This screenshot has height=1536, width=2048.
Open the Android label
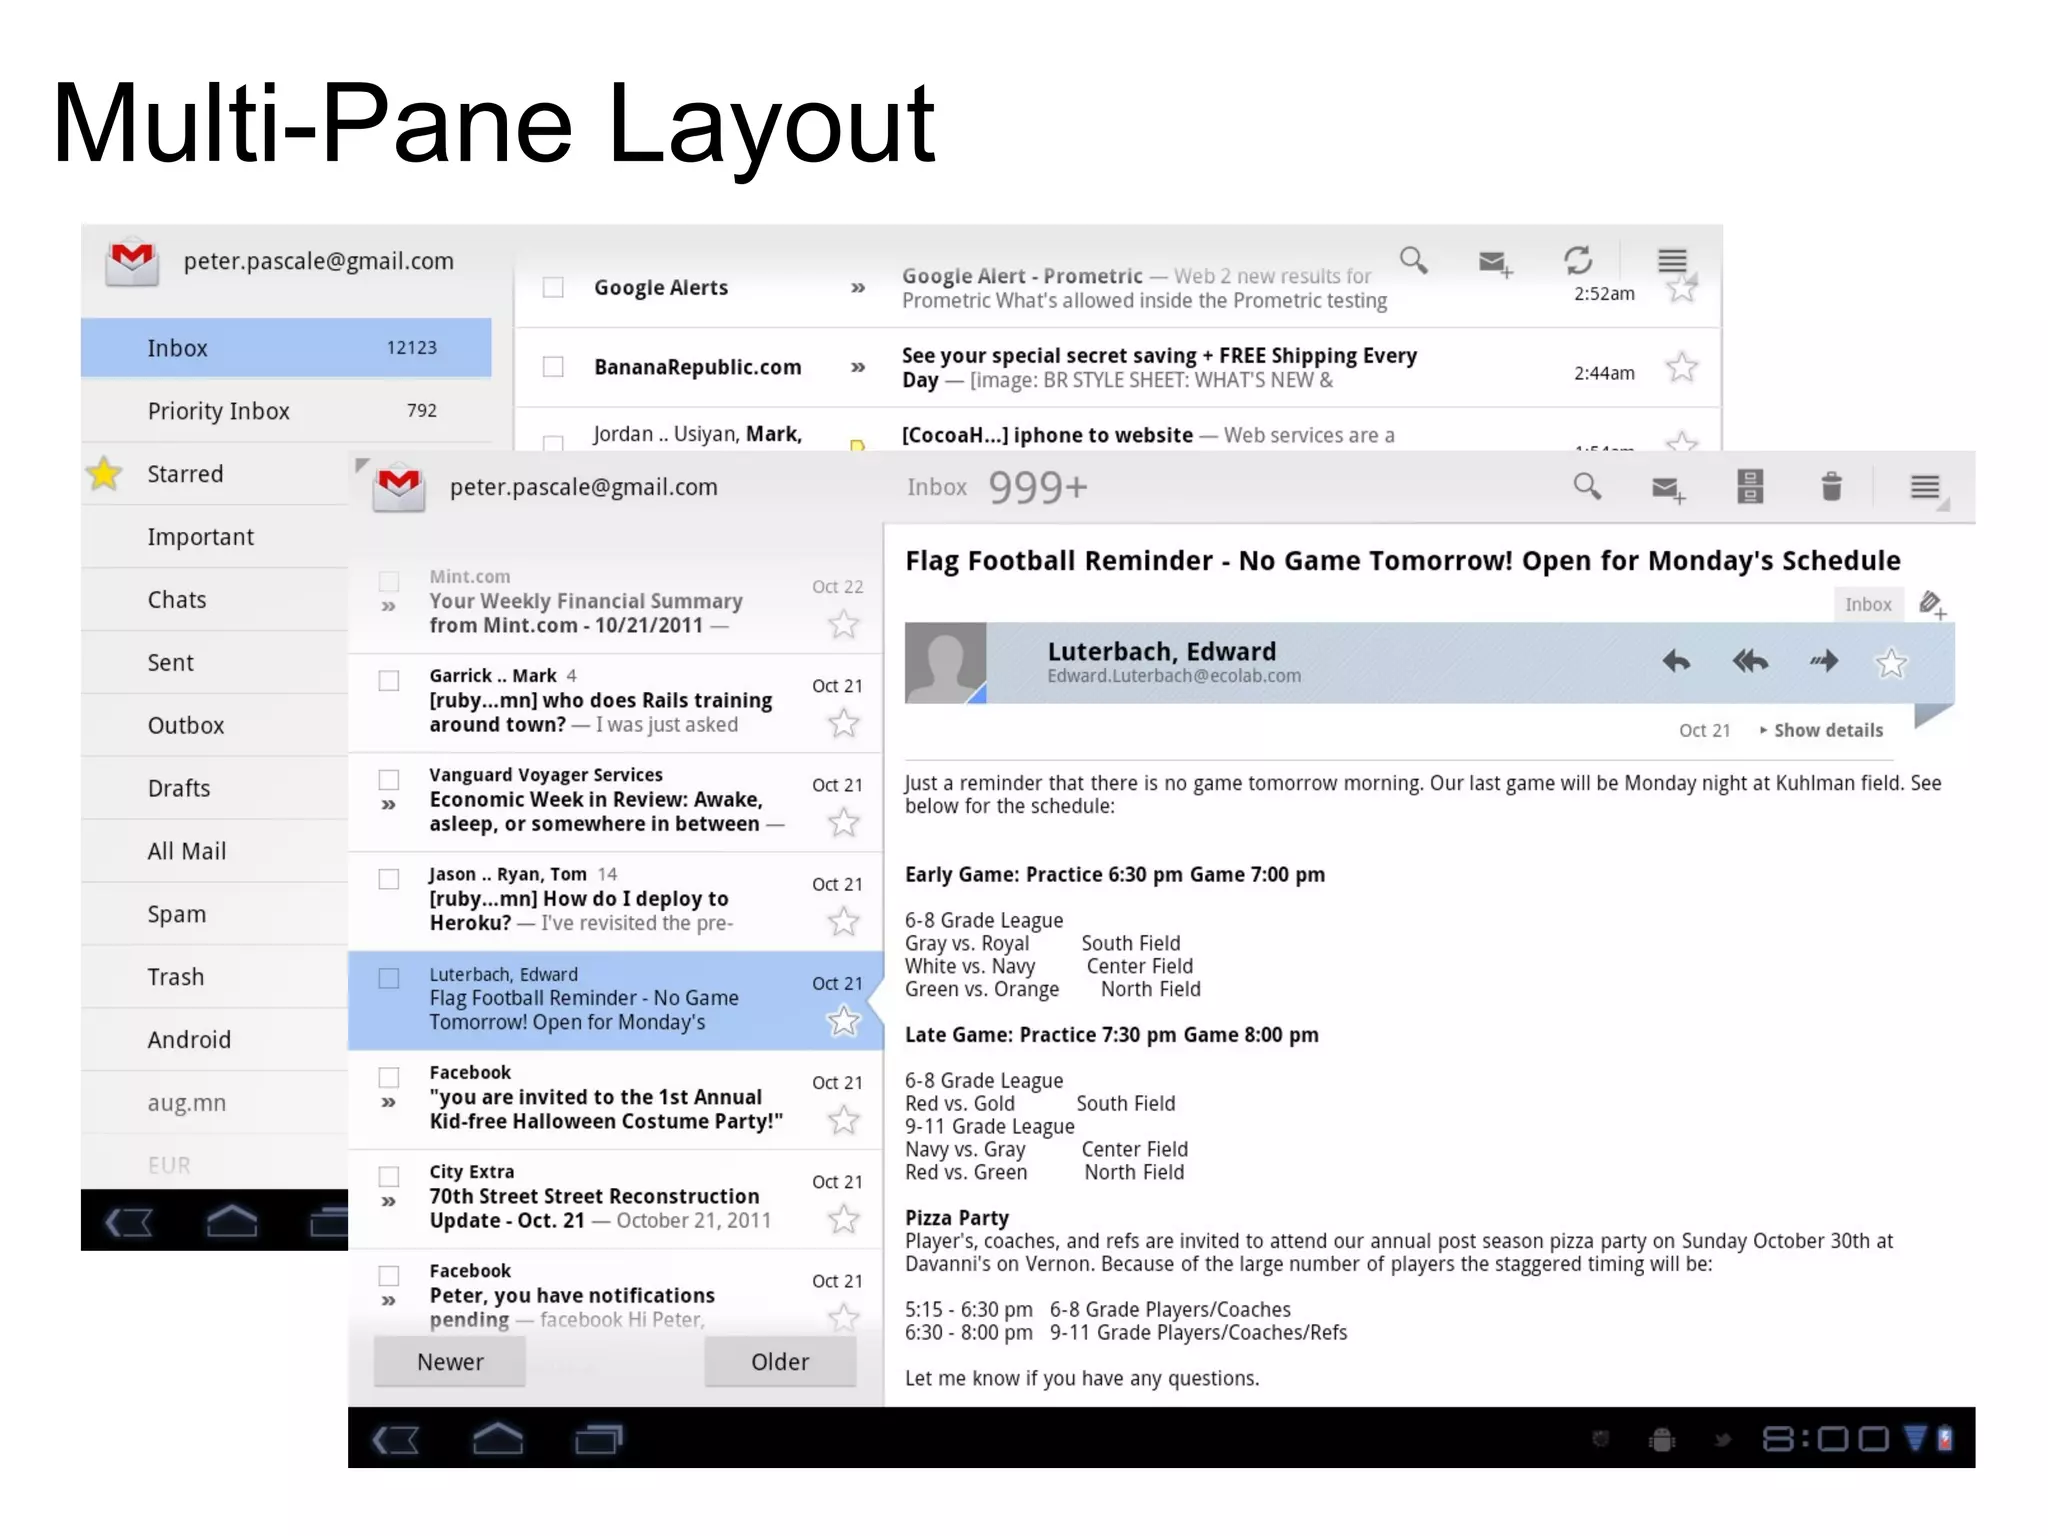coord(215,1040)
